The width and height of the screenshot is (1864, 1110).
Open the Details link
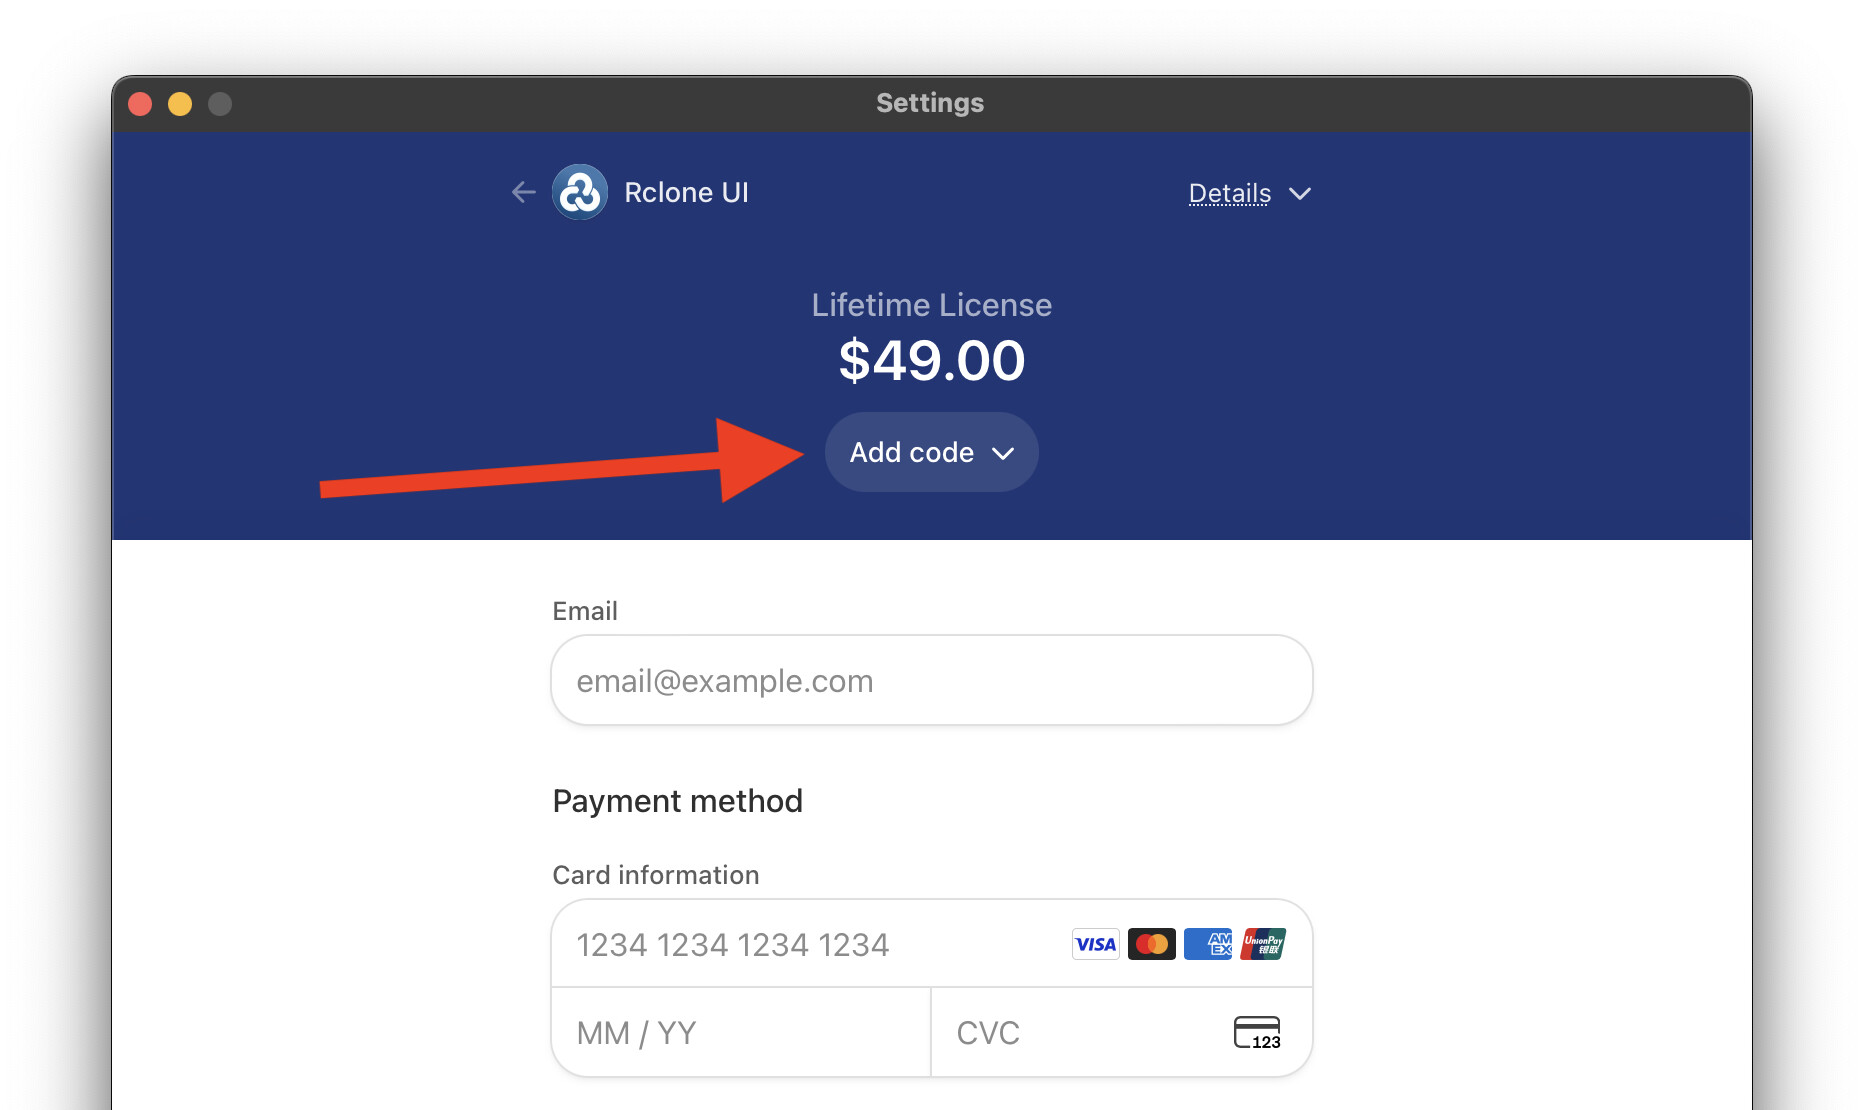click(1229, 193)
